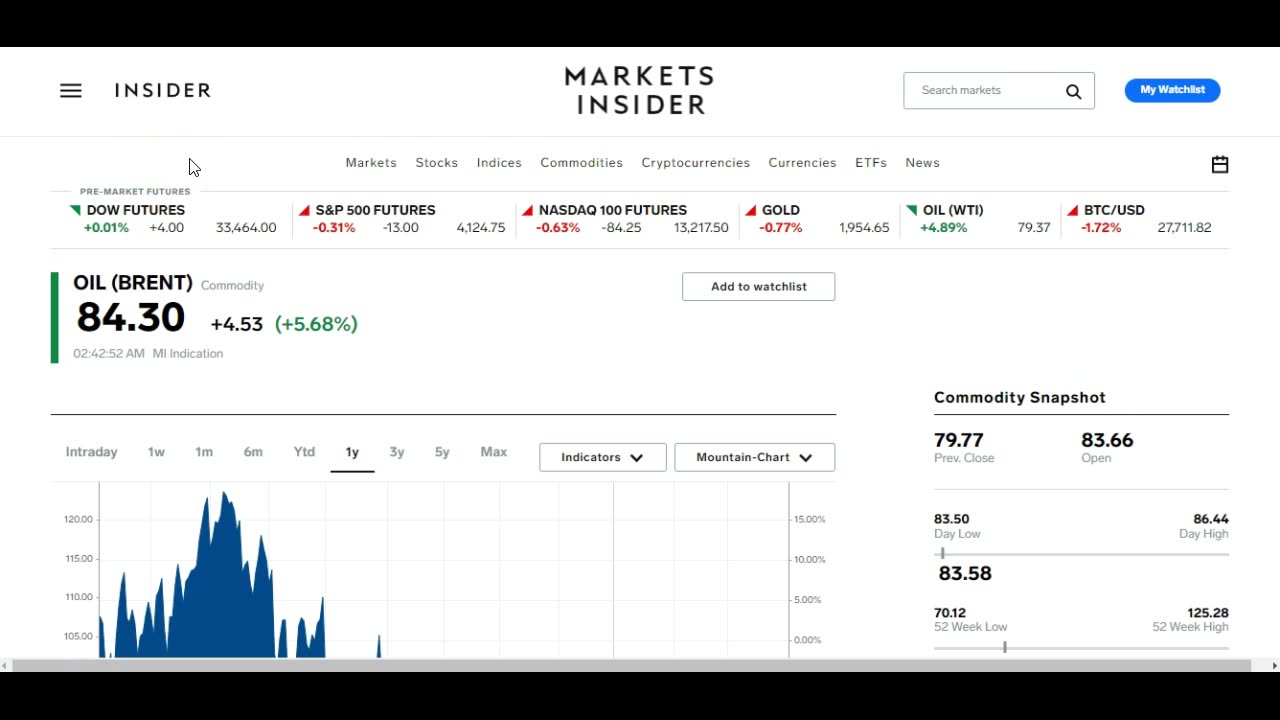
Task: Select the 1w chart range
Action: click(x=156, y=452)
